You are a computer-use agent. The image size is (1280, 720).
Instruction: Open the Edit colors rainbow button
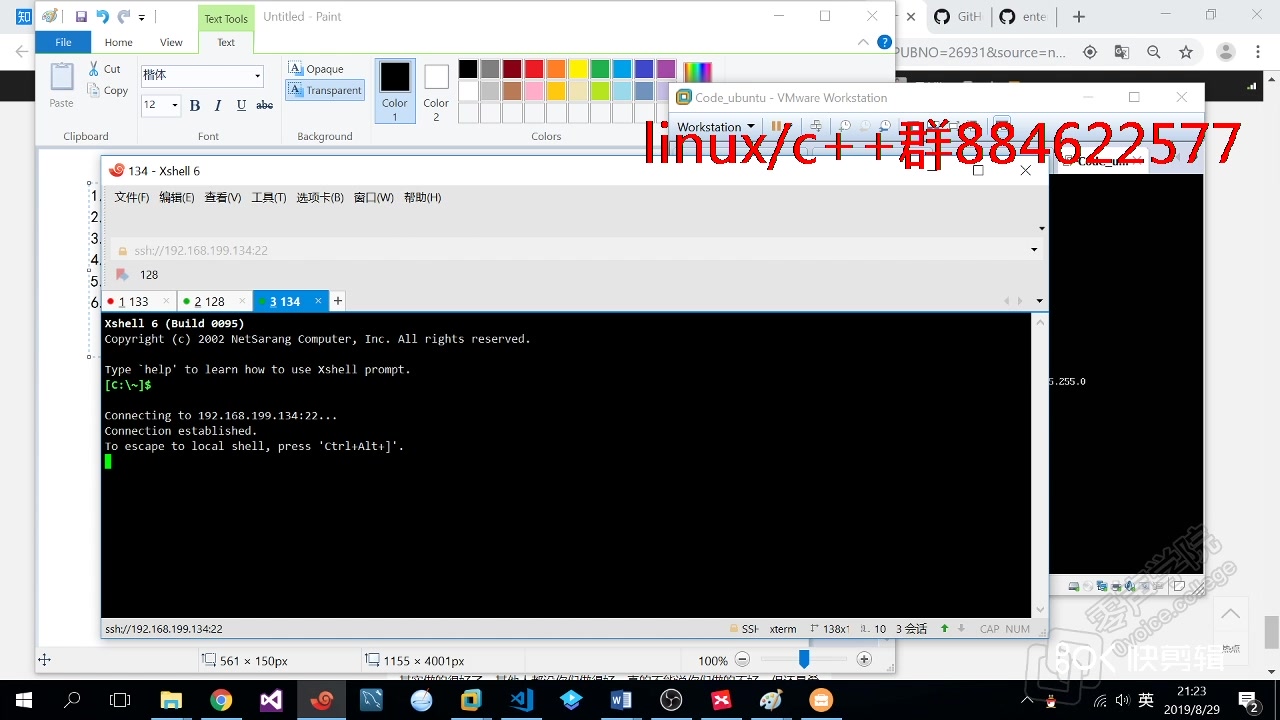point(698,71)
